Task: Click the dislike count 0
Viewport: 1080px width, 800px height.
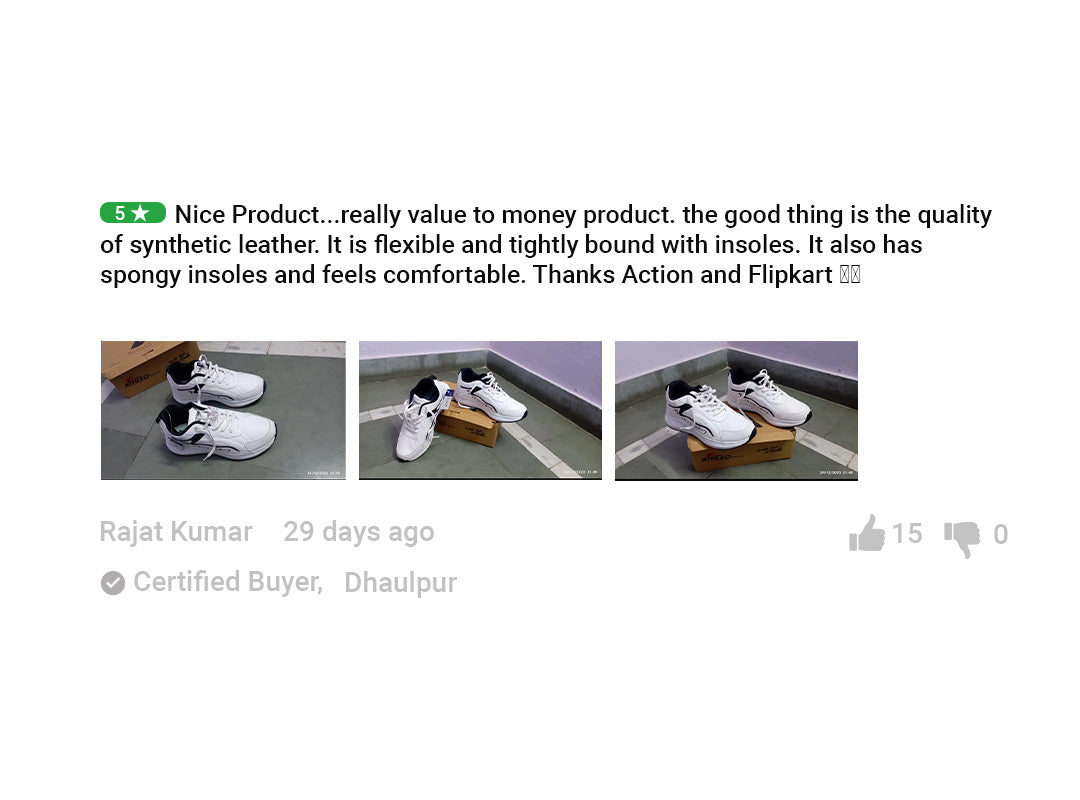Action: point(1000,536)
